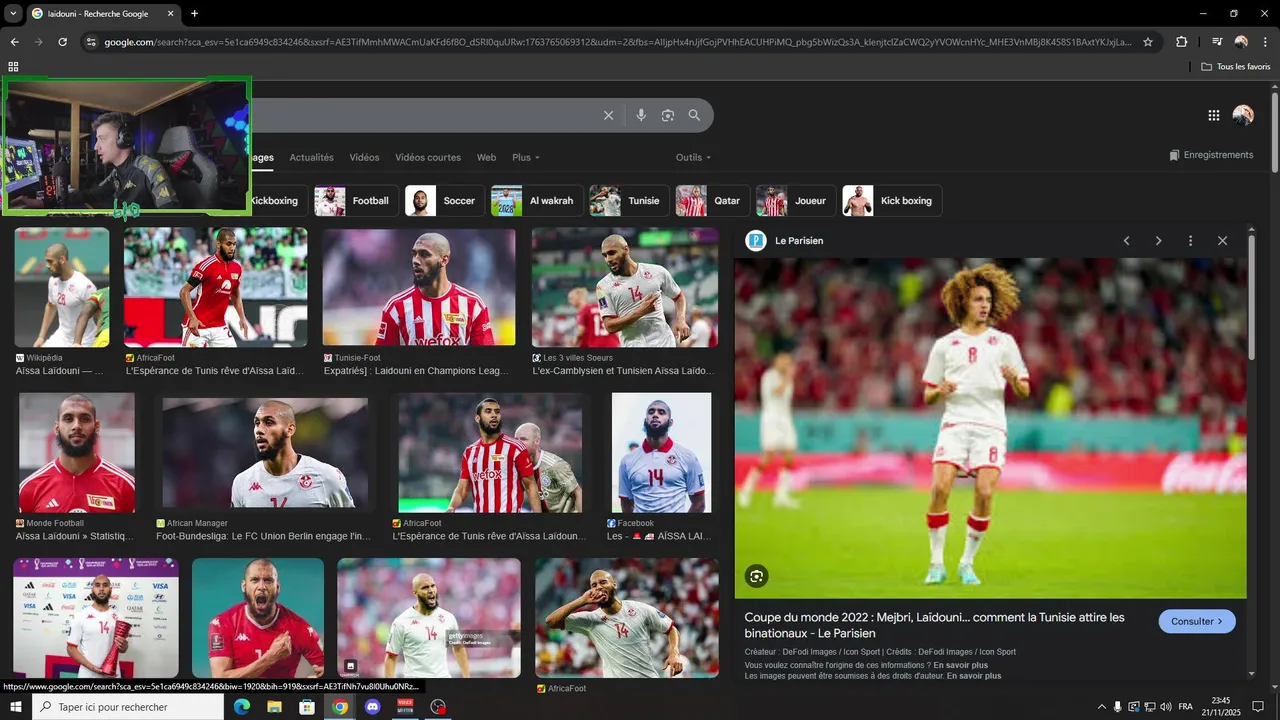Bookmark this page with star

[x=1148, y=42]
